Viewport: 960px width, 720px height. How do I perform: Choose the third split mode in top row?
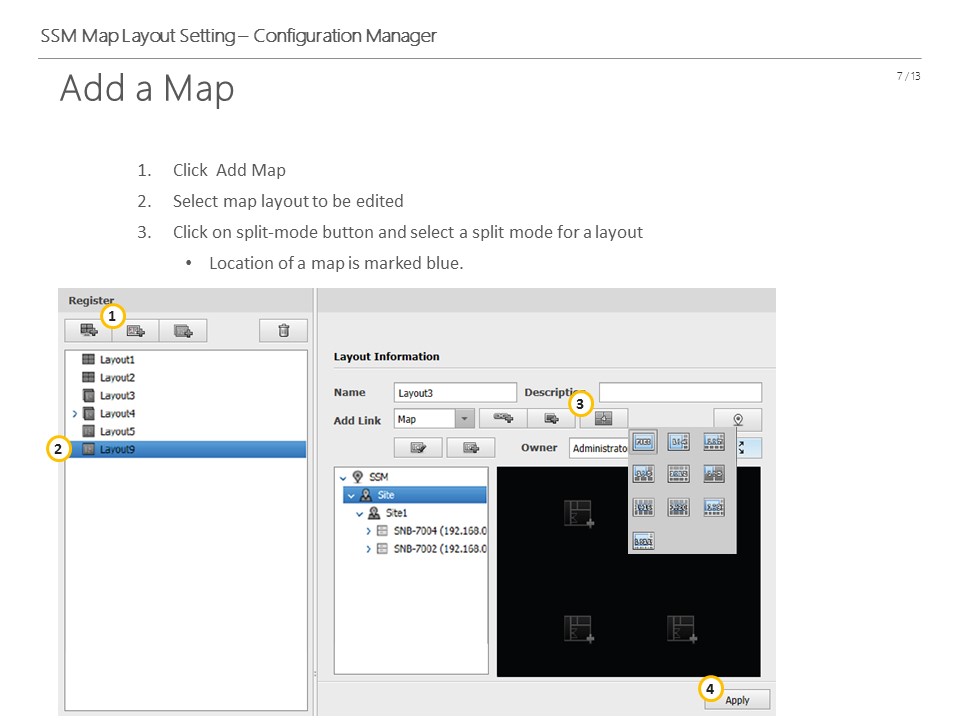tap(714, 441)
